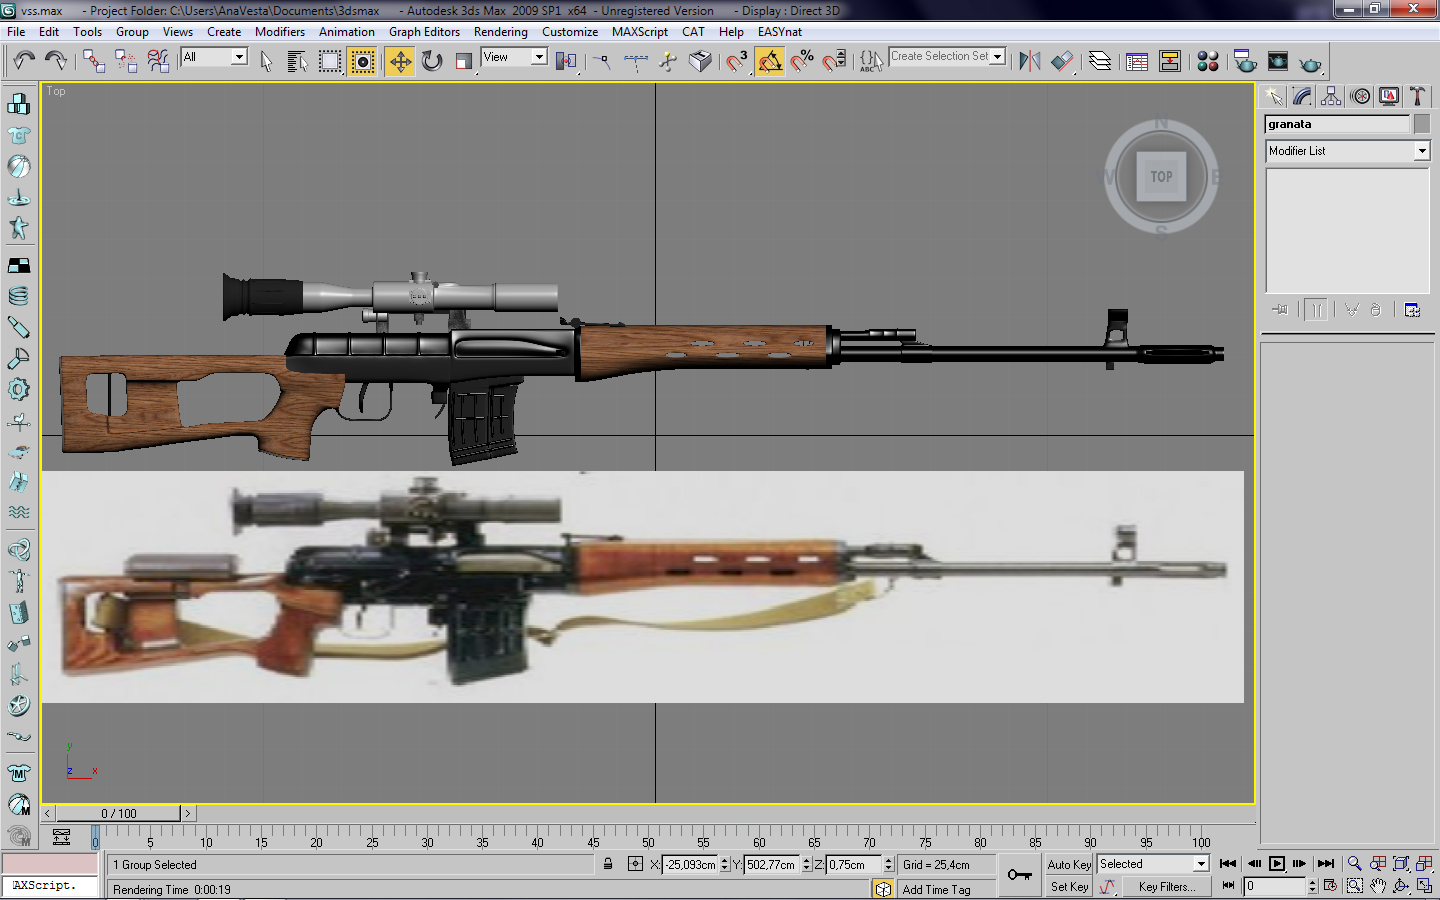This screenshot has width=1440, height=900.
Task: Open Rendered Frame Window icon
Action: click(1277, 61)
